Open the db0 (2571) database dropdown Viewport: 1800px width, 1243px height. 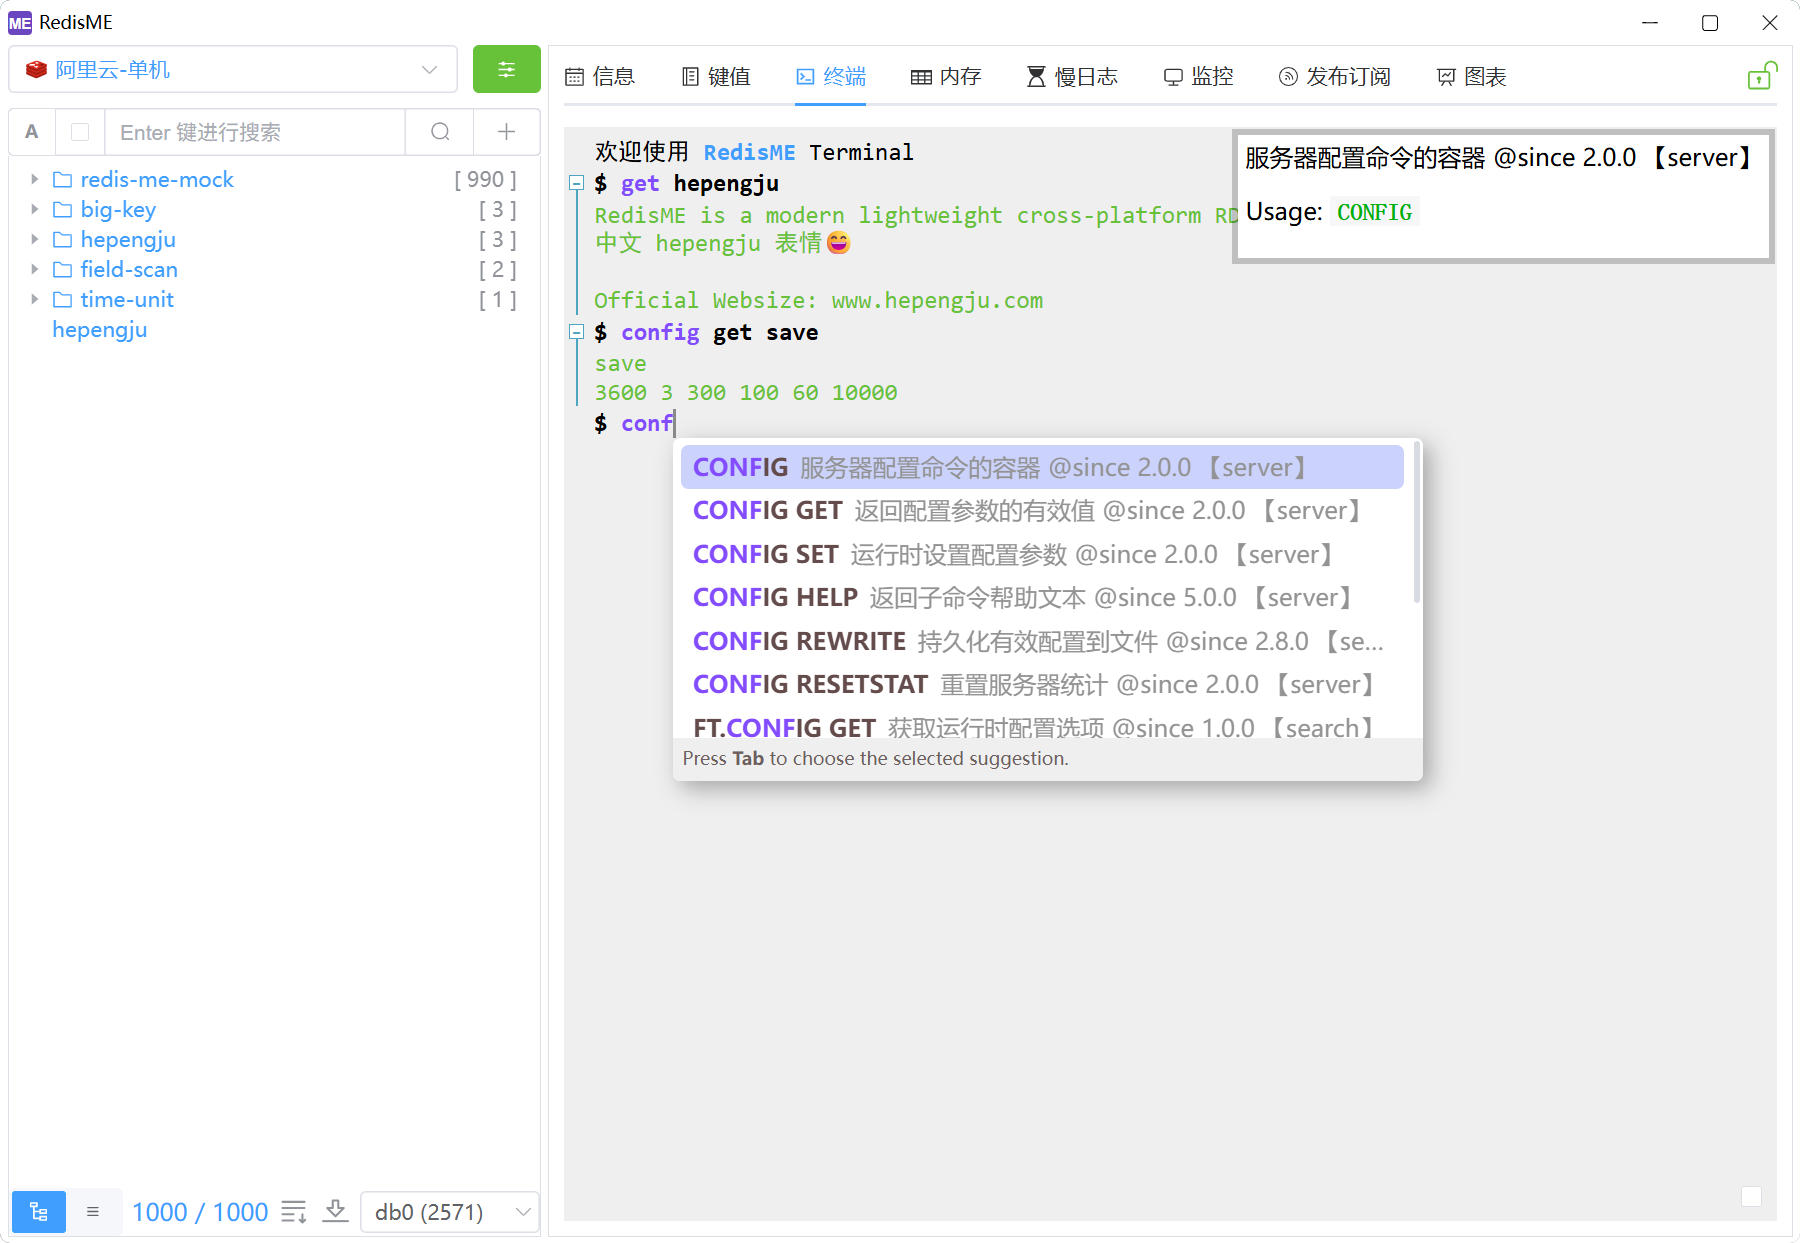[x=450, y=1212]
